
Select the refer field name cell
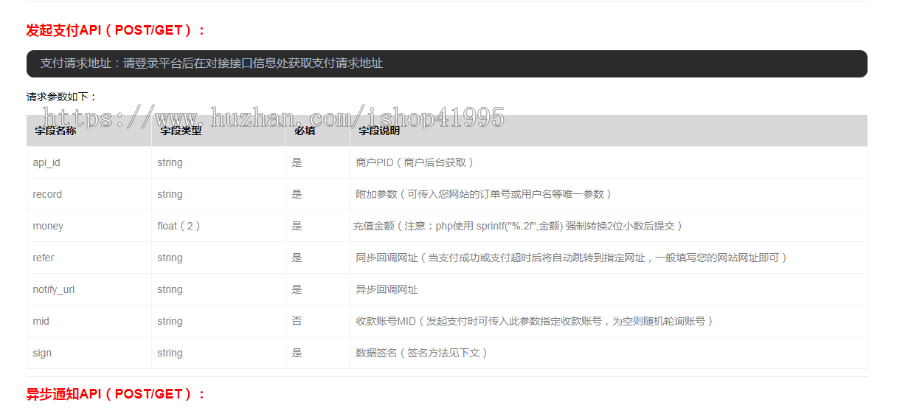click(43, 258)
